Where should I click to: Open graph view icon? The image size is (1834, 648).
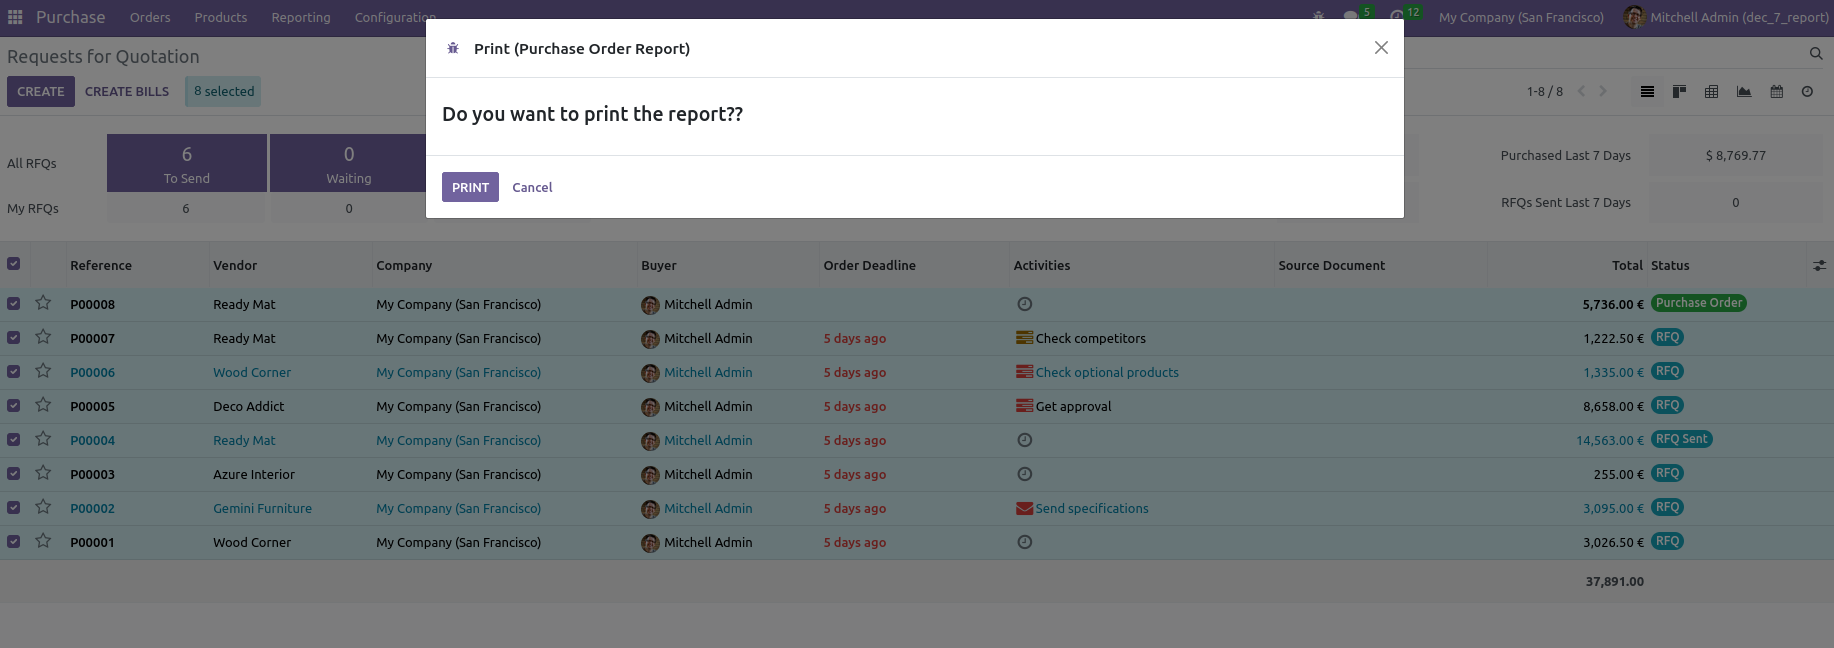pyautogui.click(x=1744, y=92)
